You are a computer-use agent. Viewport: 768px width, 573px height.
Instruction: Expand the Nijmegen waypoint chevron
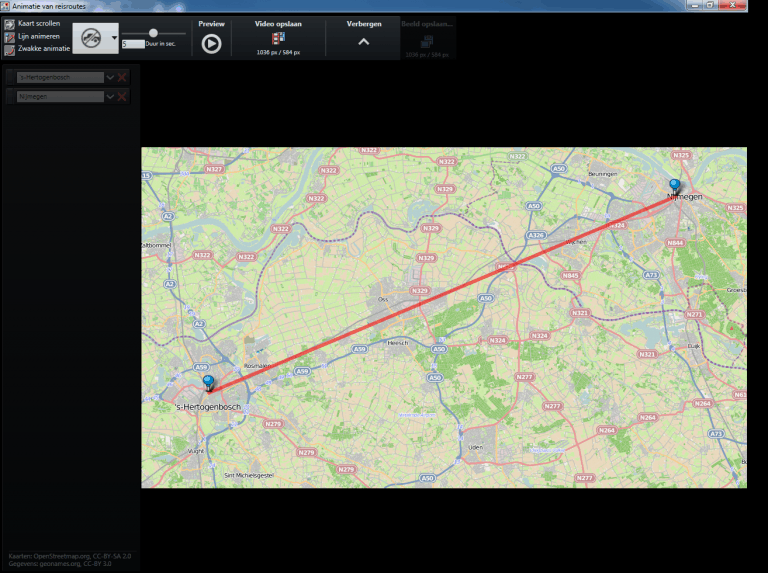click(x=110, y=96)
